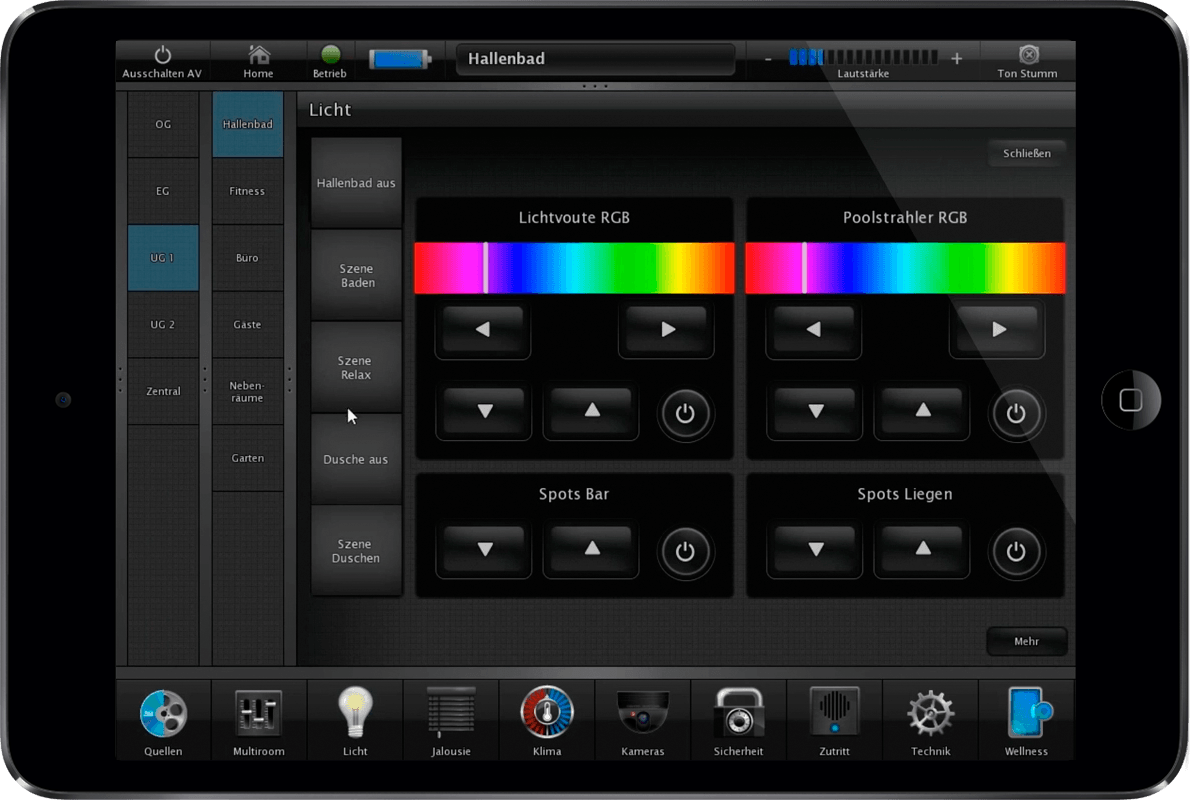Screen dimensions: 1193x800
Task: Increase volume with the plus sign
Action: [956, 59]
